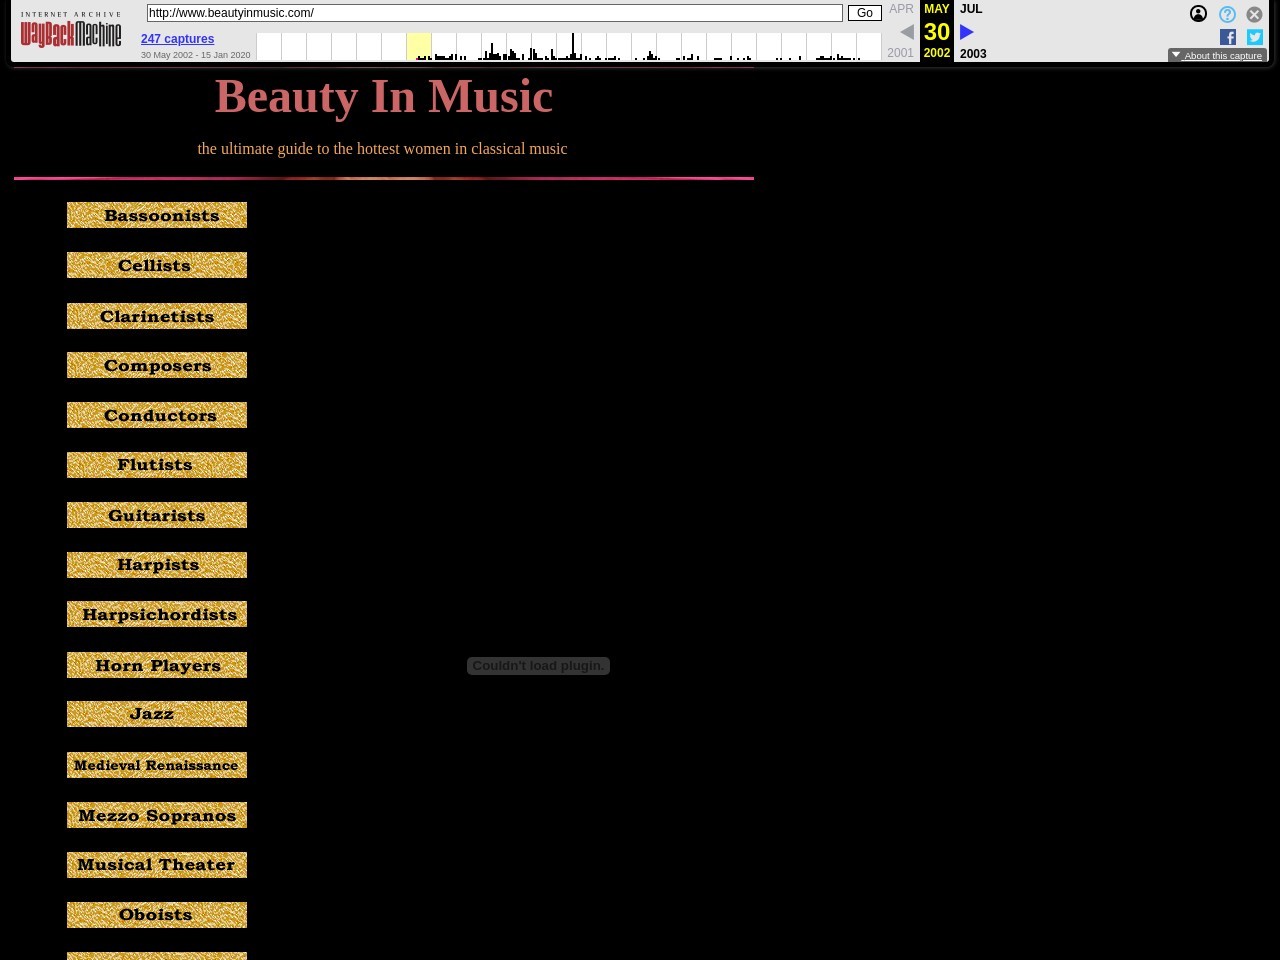Open the Bassoonists category

click(157, 215)
